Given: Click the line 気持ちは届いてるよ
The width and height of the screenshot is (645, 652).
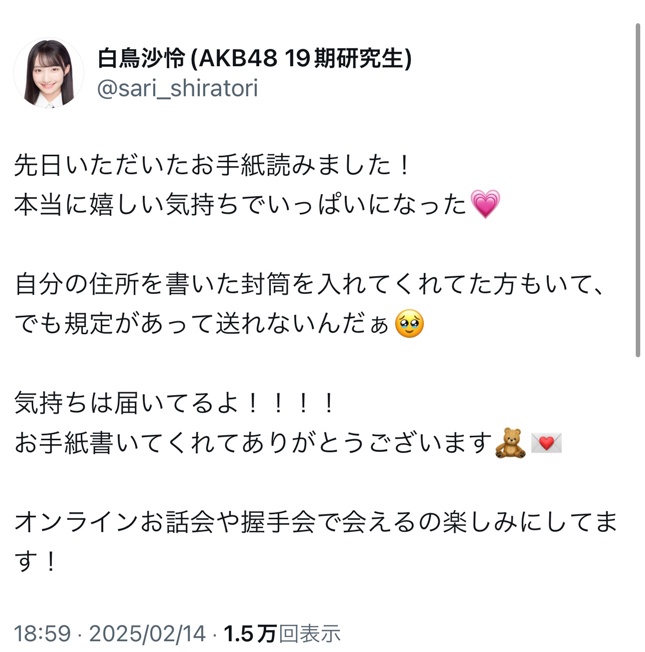Looking at the screenshot, I should pyautogui.click(x=174, y=403).
